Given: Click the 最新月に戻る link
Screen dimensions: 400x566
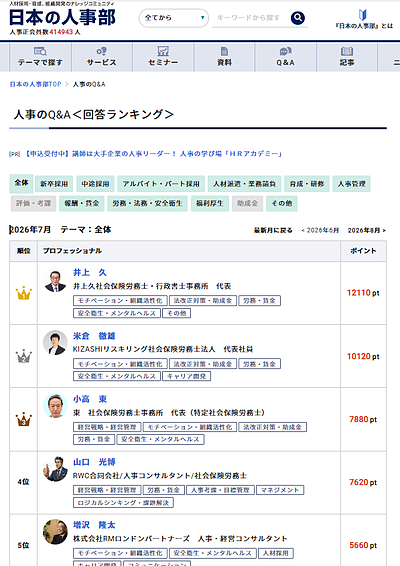Looking at the screenshot, I should tap(273, 230).
